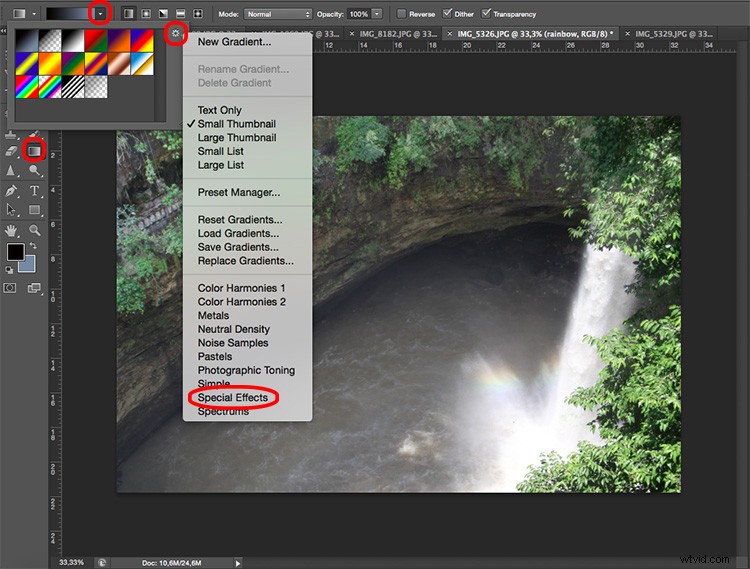The width and height of the screenshot is (750, 569).
Task: Click the gradient preview bar to edit
Action: (70, 14)
